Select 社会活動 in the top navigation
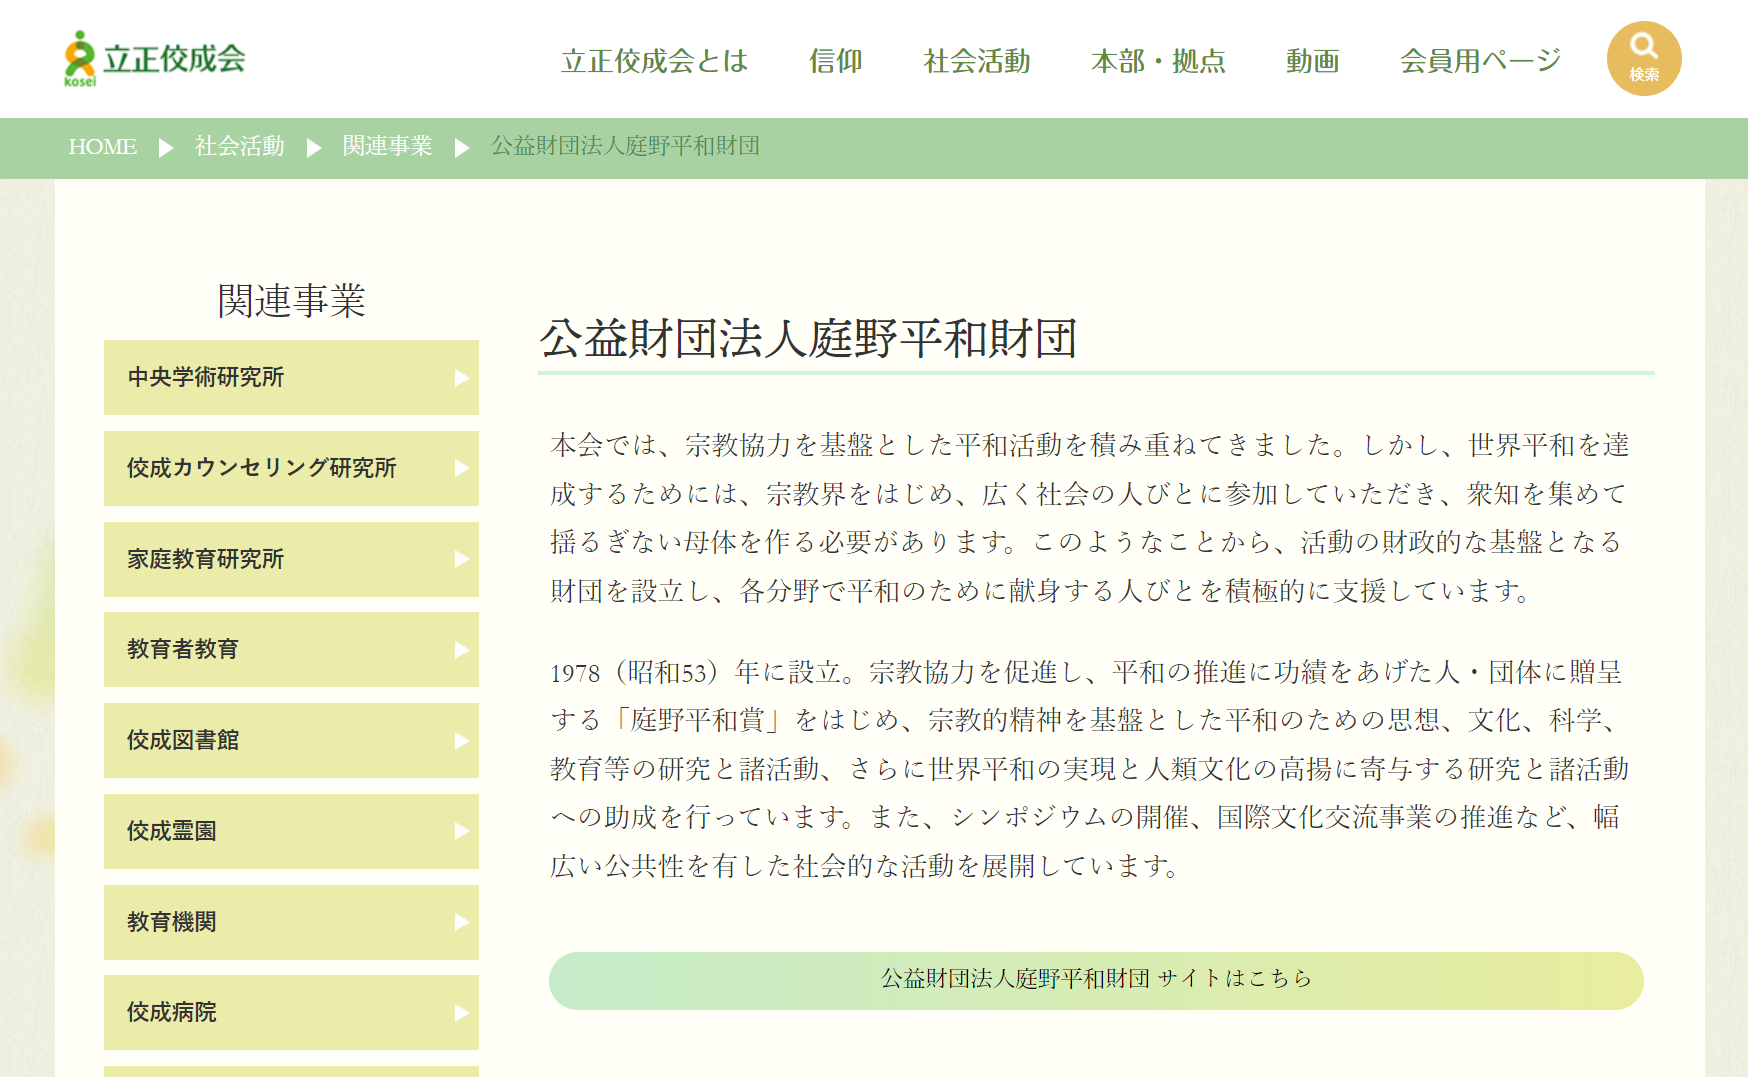 click(977, 61)
